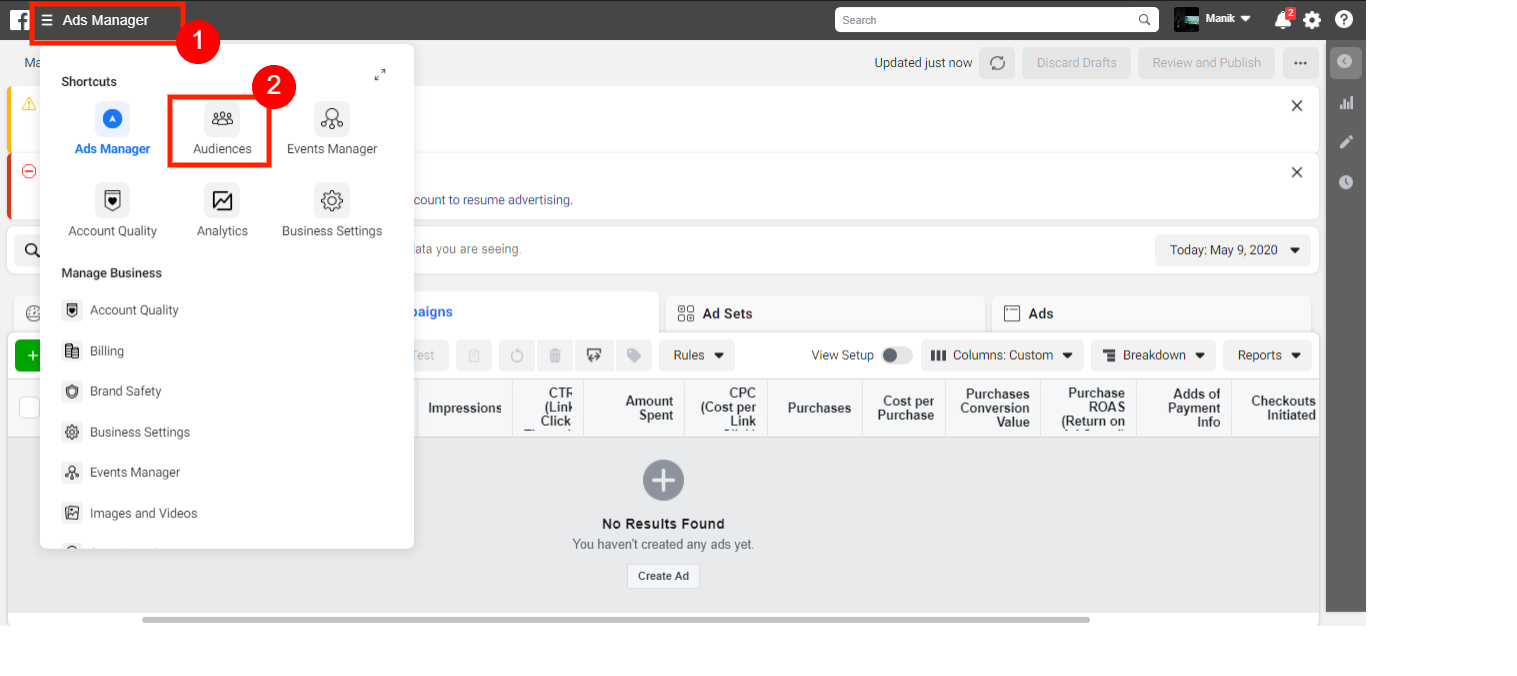Refresh data with the reload icon
This screenshot has width=1517, height=676.
click(997, 63)
